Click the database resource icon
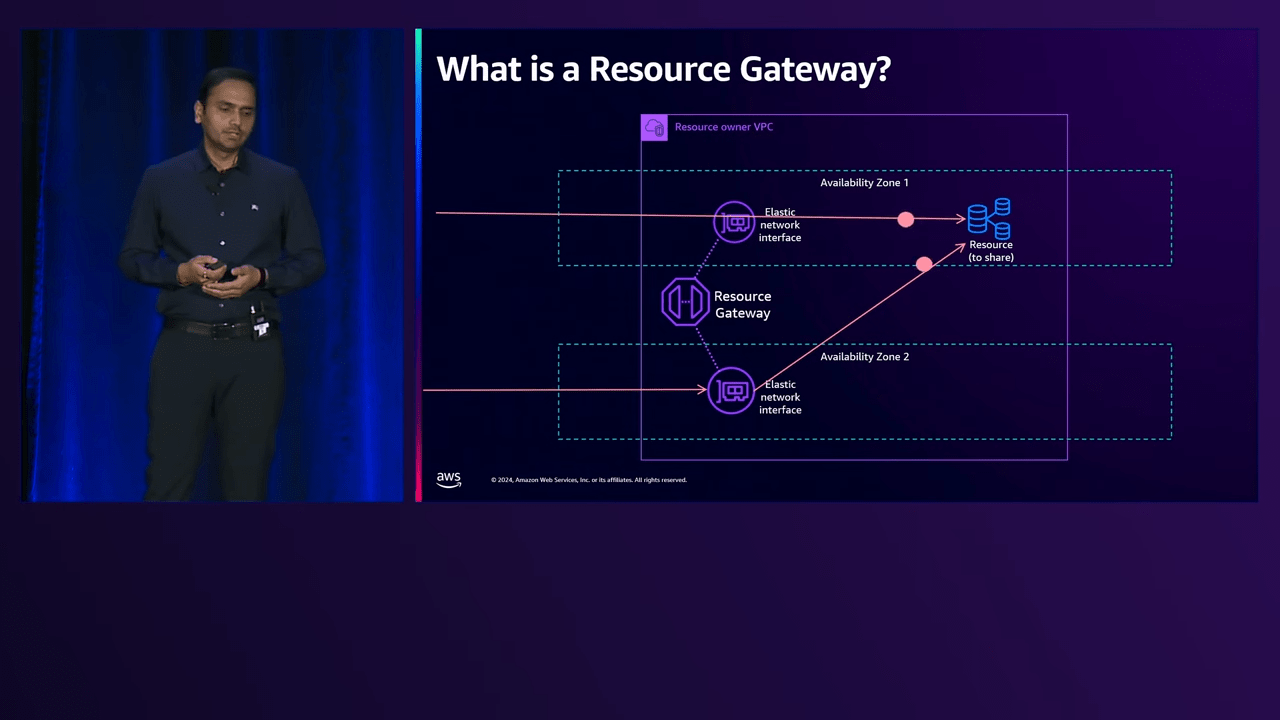 click(x=989, y=218)
